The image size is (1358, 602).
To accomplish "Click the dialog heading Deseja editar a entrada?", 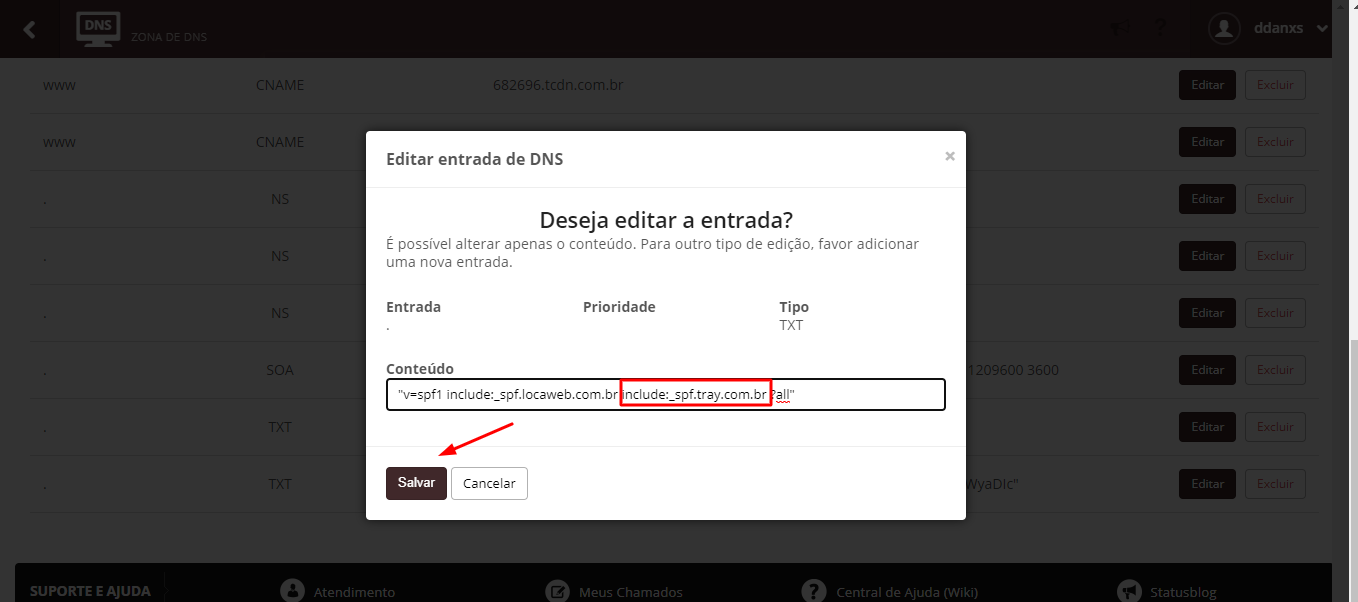I will click(x=666, y=220).
